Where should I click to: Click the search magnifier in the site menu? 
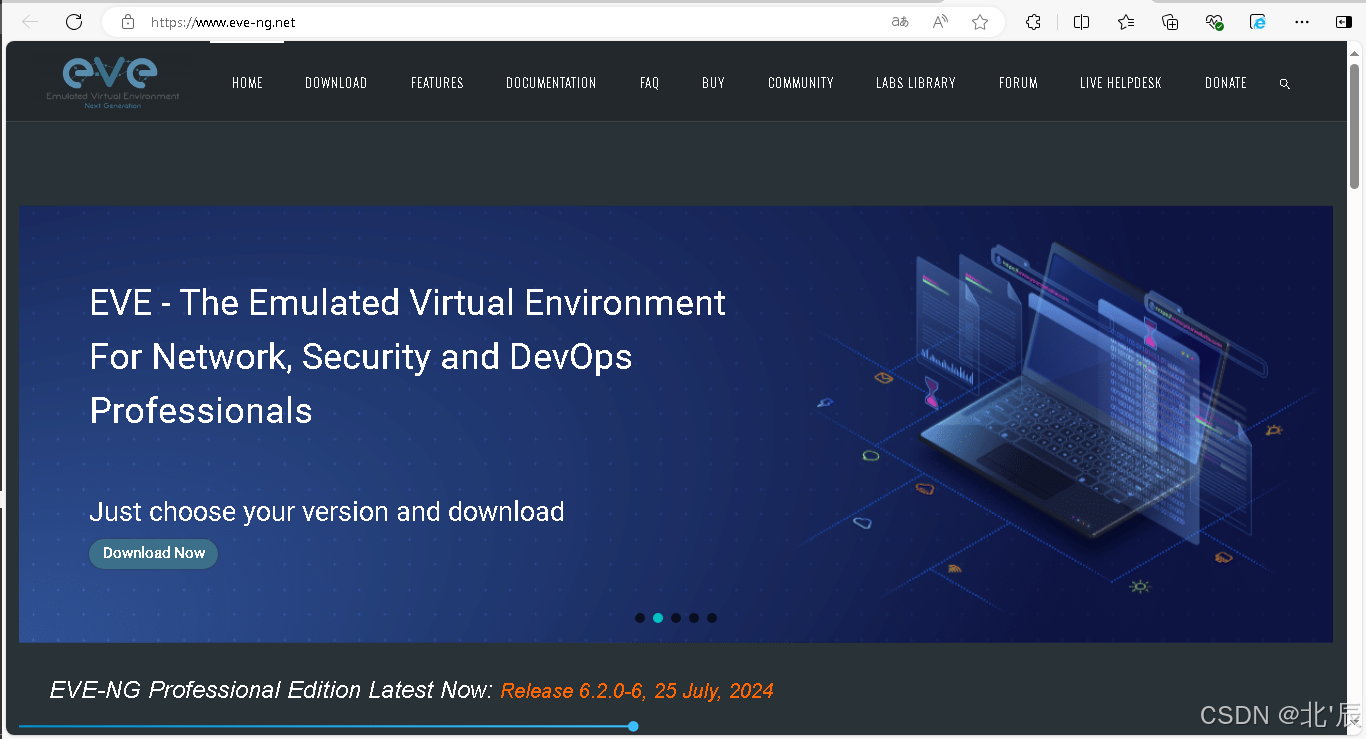tap(1285, 84)
